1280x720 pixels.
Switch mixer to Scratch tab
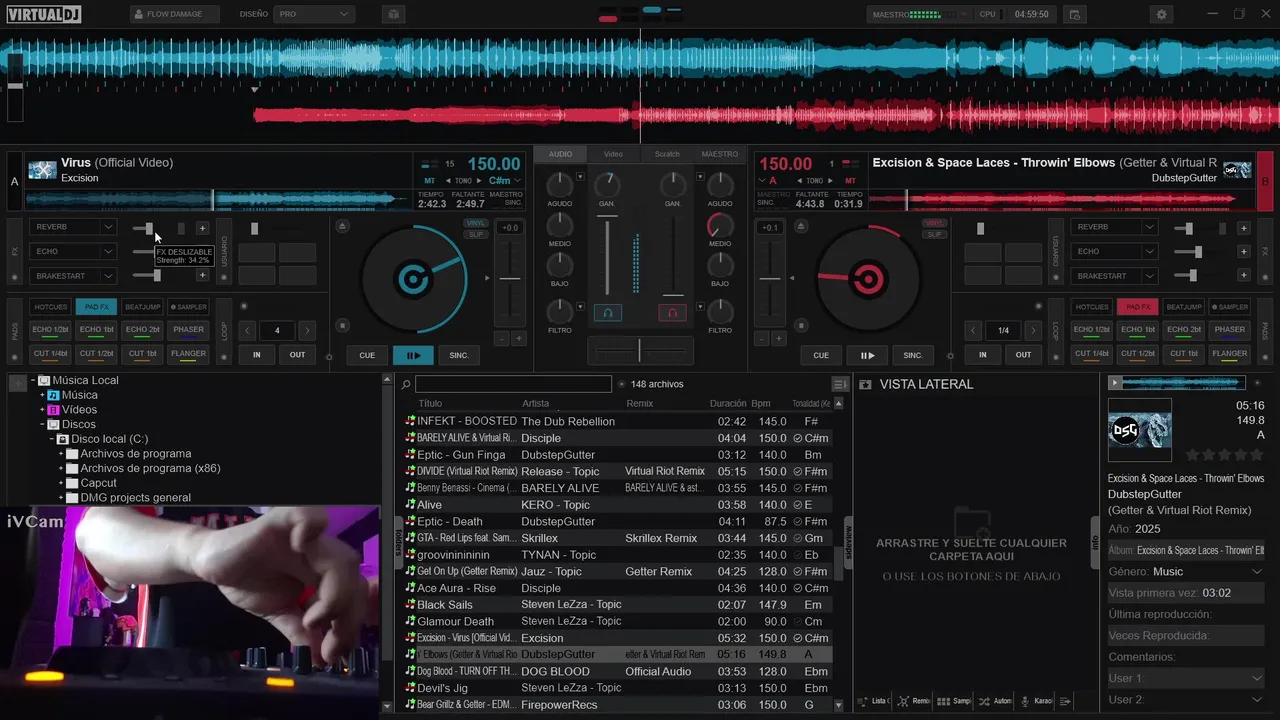click(667, 154)
